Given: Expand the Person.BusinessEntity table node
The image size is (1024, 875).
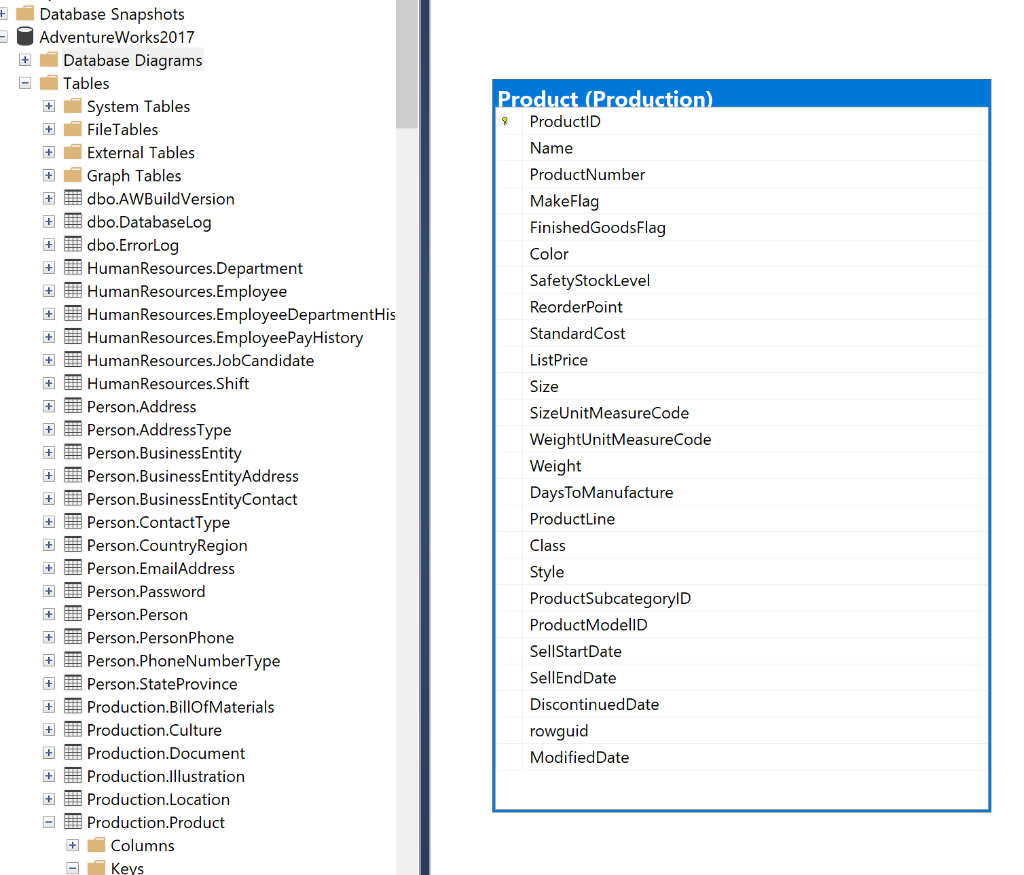Looking at the screenshot, I should pyautogui.click(x=49, y=453).
